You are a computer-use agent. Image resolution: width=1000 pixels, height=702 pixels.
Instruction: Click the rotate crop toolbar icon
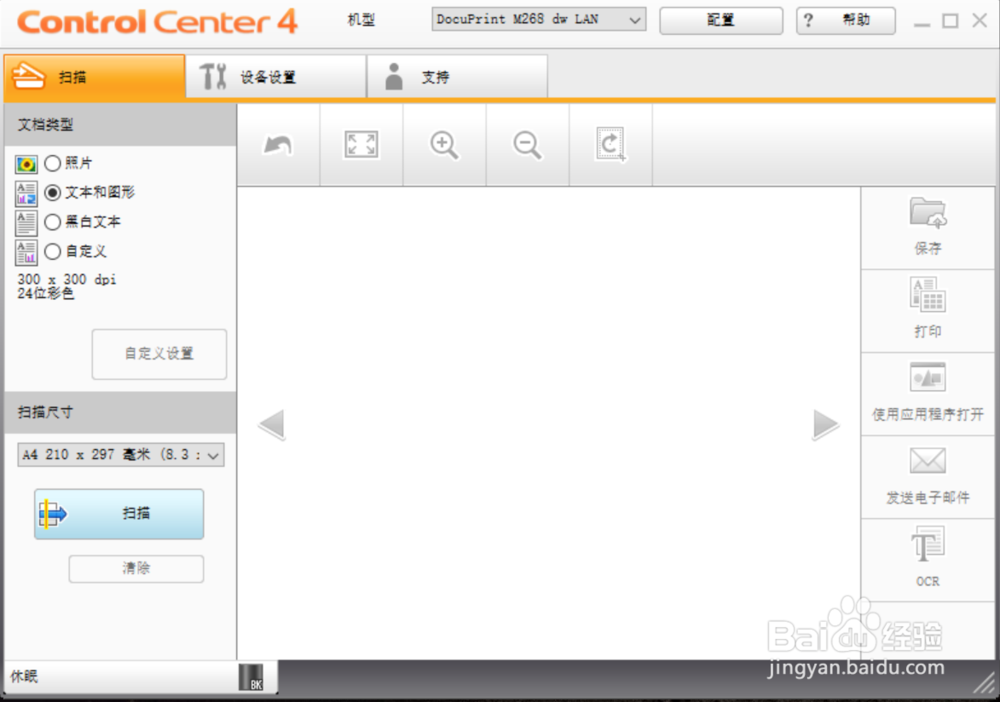[x=610, y=145]
